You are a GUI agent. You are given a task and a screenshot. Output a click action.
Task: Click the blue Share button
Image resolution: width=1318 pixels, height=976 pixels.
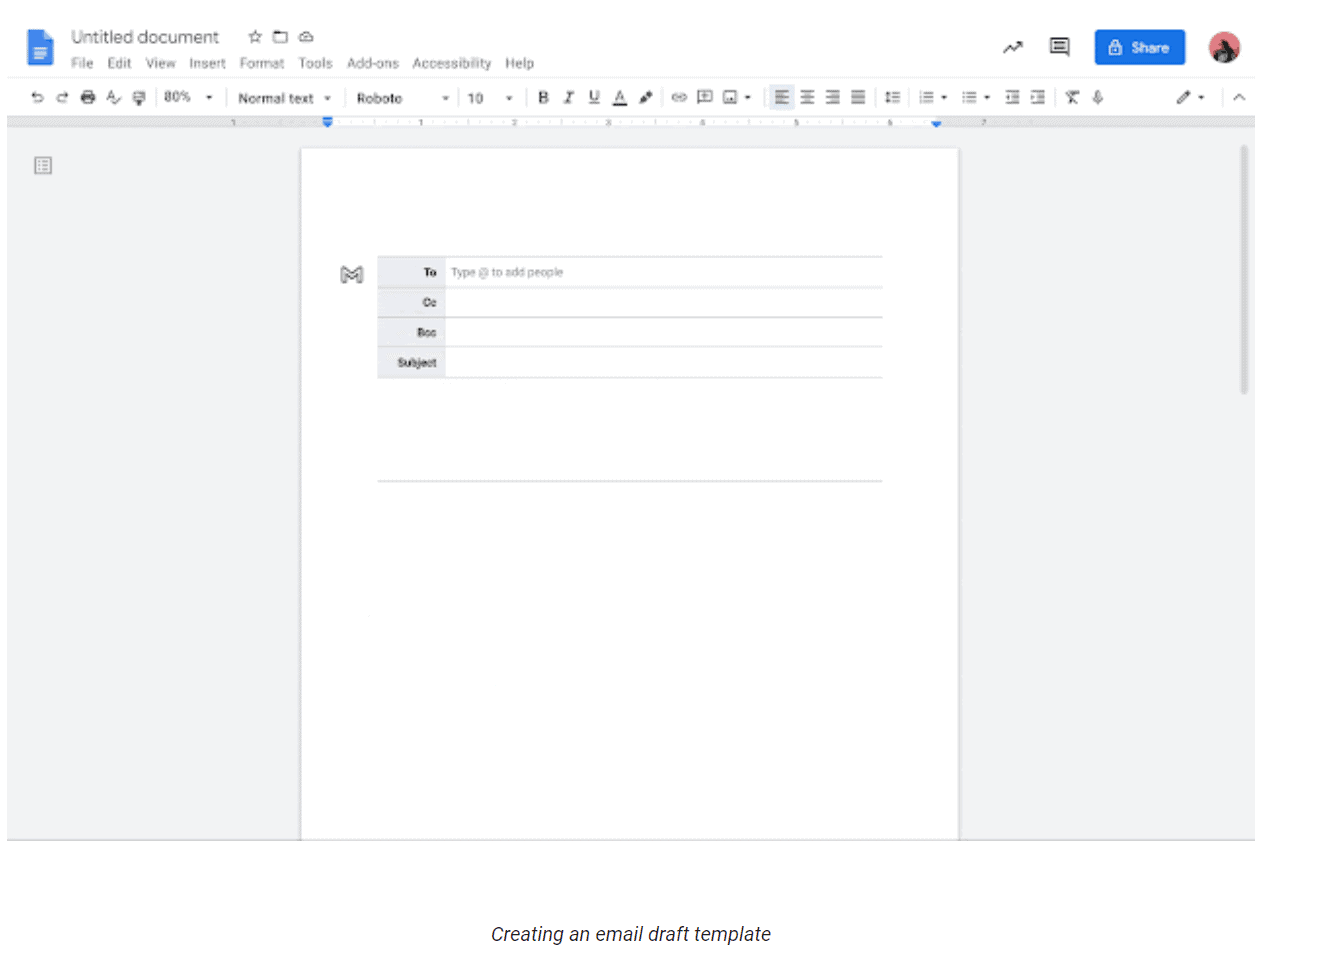click(1139, 47)
